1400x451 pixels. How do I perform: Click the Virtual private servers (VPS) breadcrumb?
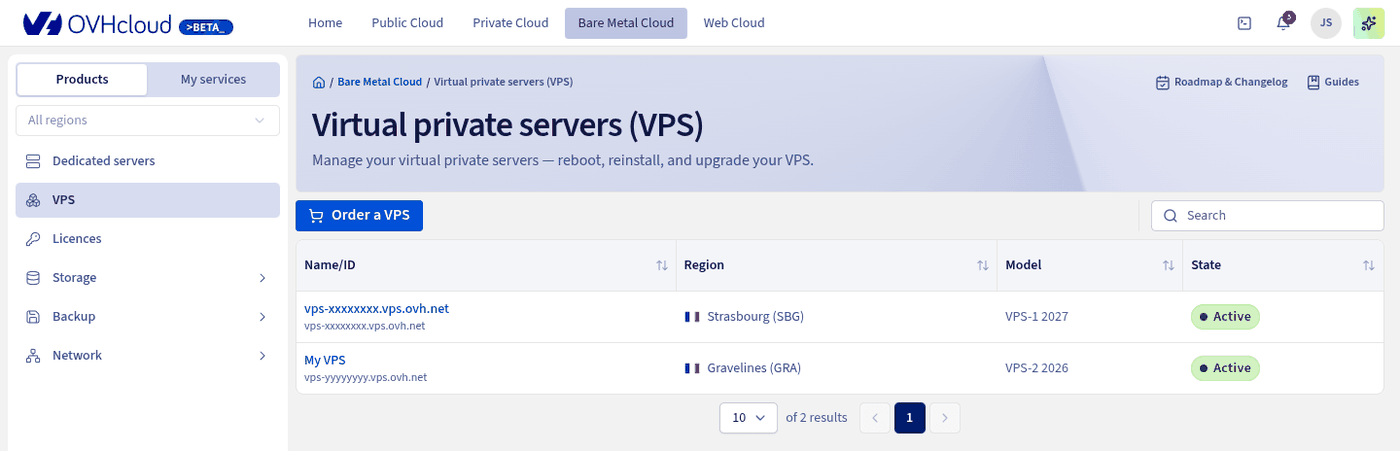point(503,82)
